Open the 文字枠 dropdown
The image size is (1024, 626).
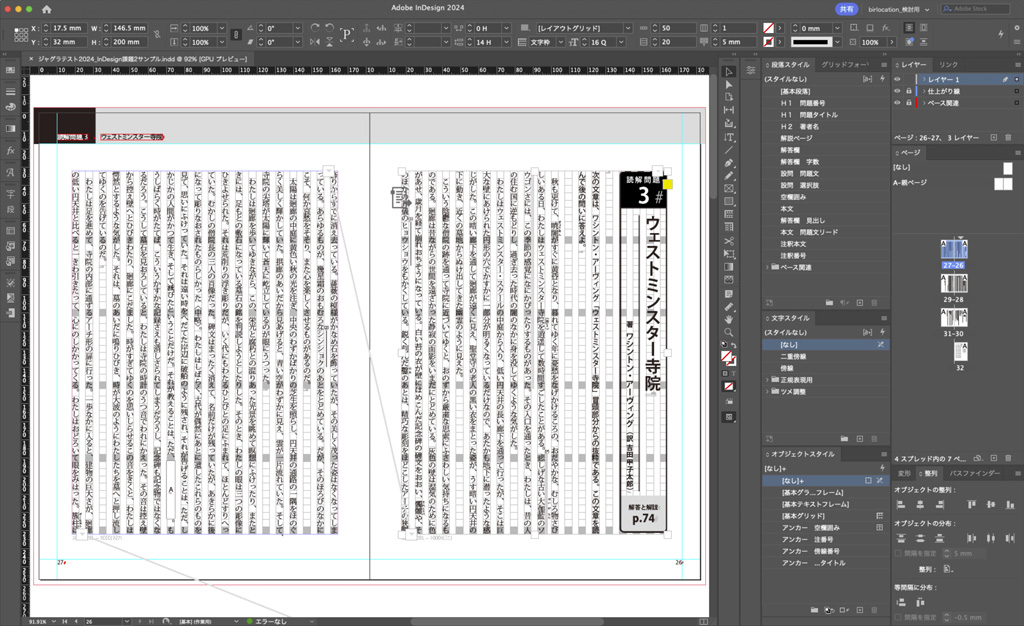560,42
